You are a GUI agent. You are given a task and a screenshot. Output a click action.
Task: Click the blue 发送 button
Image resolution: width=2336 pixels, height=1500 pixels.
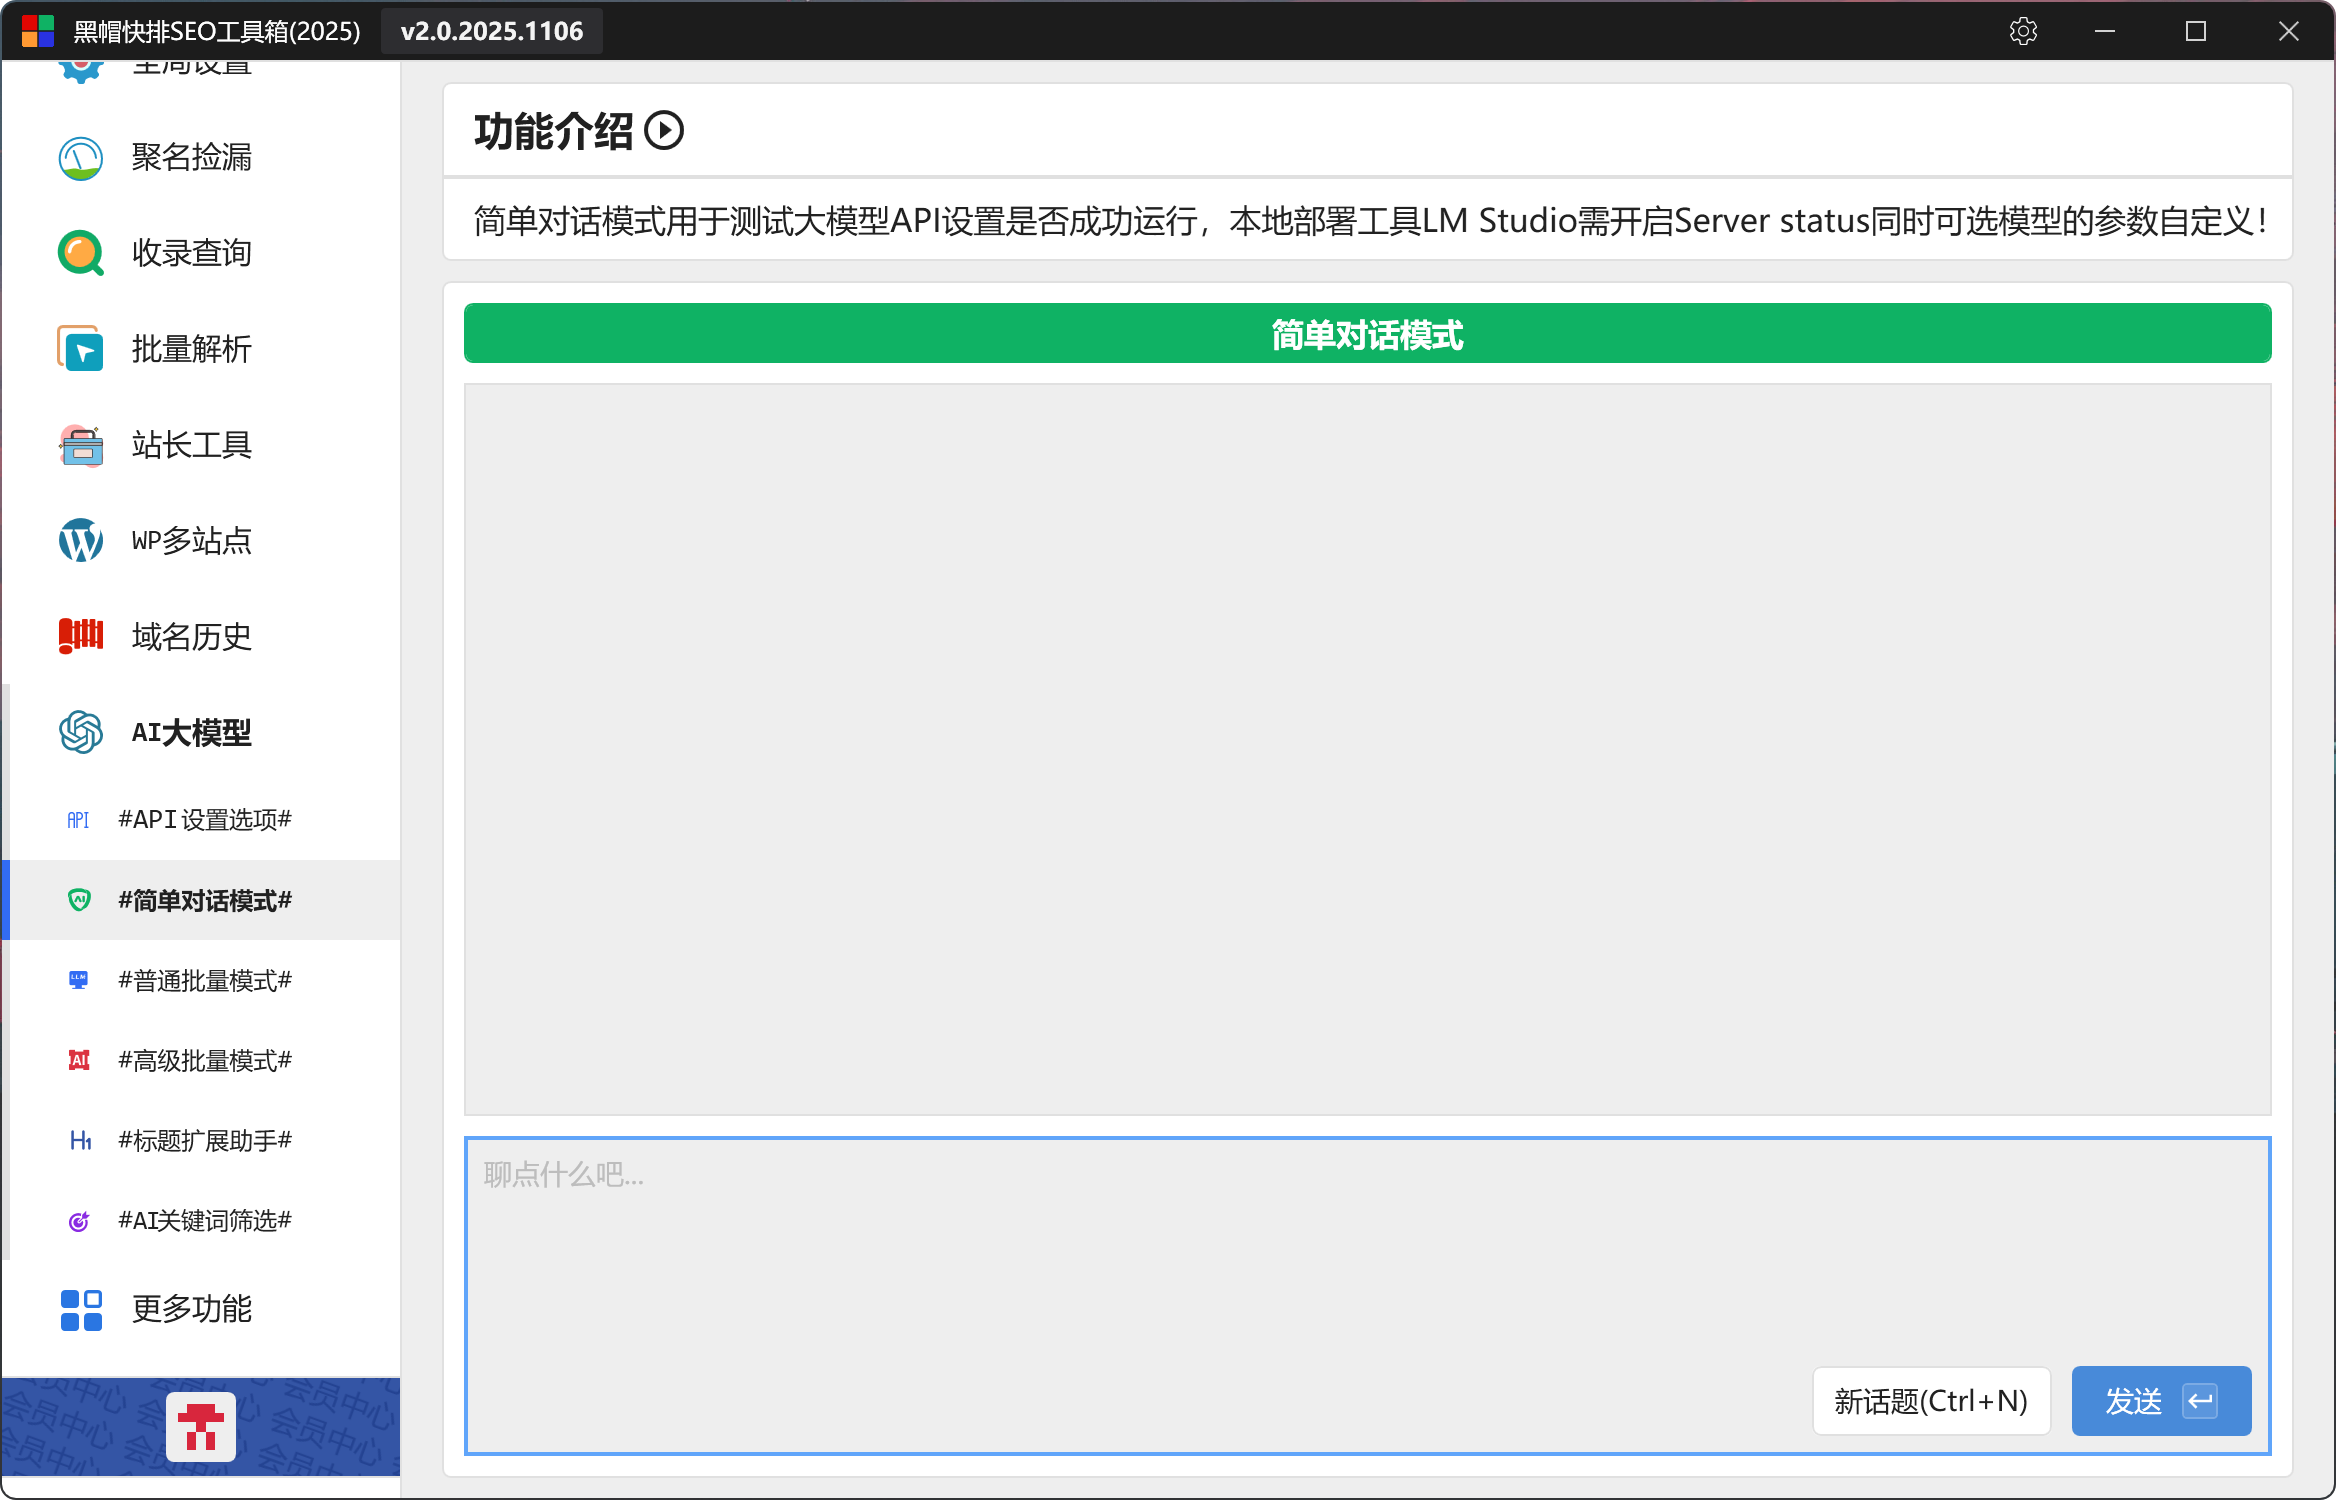2160,1401
